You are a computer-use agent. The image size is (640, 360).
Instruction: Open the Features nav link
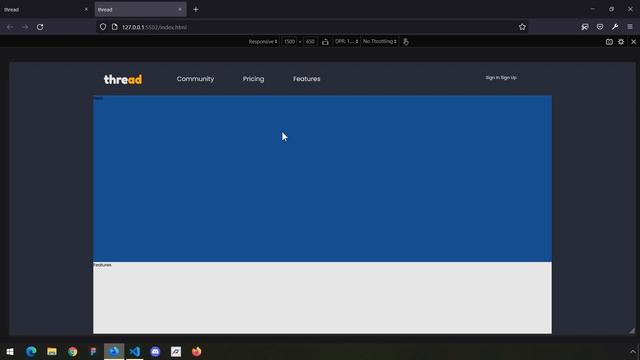coord(307,79)
